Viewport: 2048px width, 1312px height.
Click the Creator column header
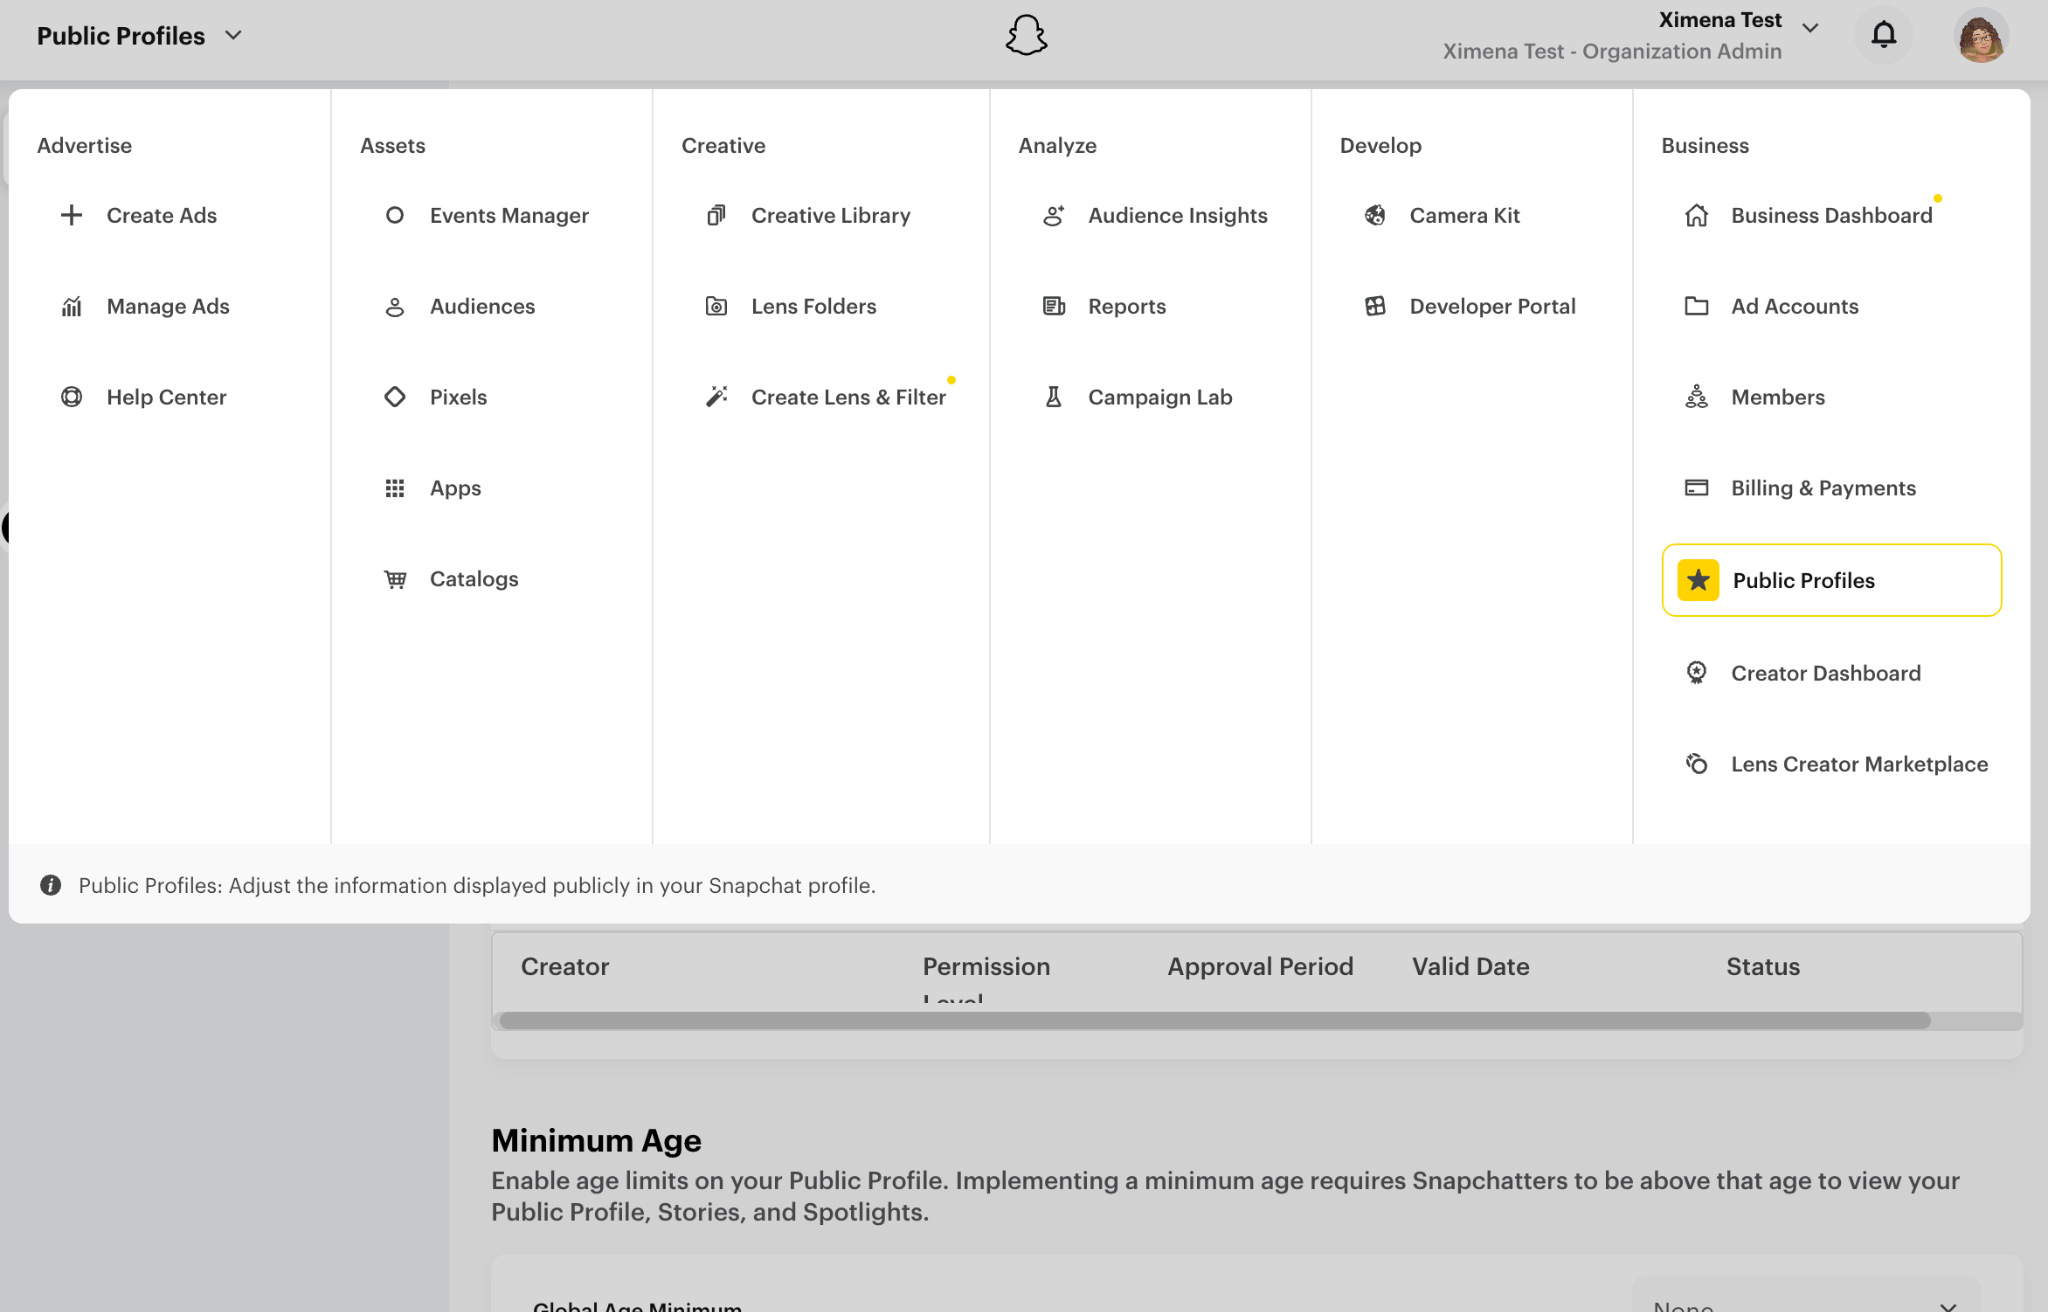click(x=564, y=966)
